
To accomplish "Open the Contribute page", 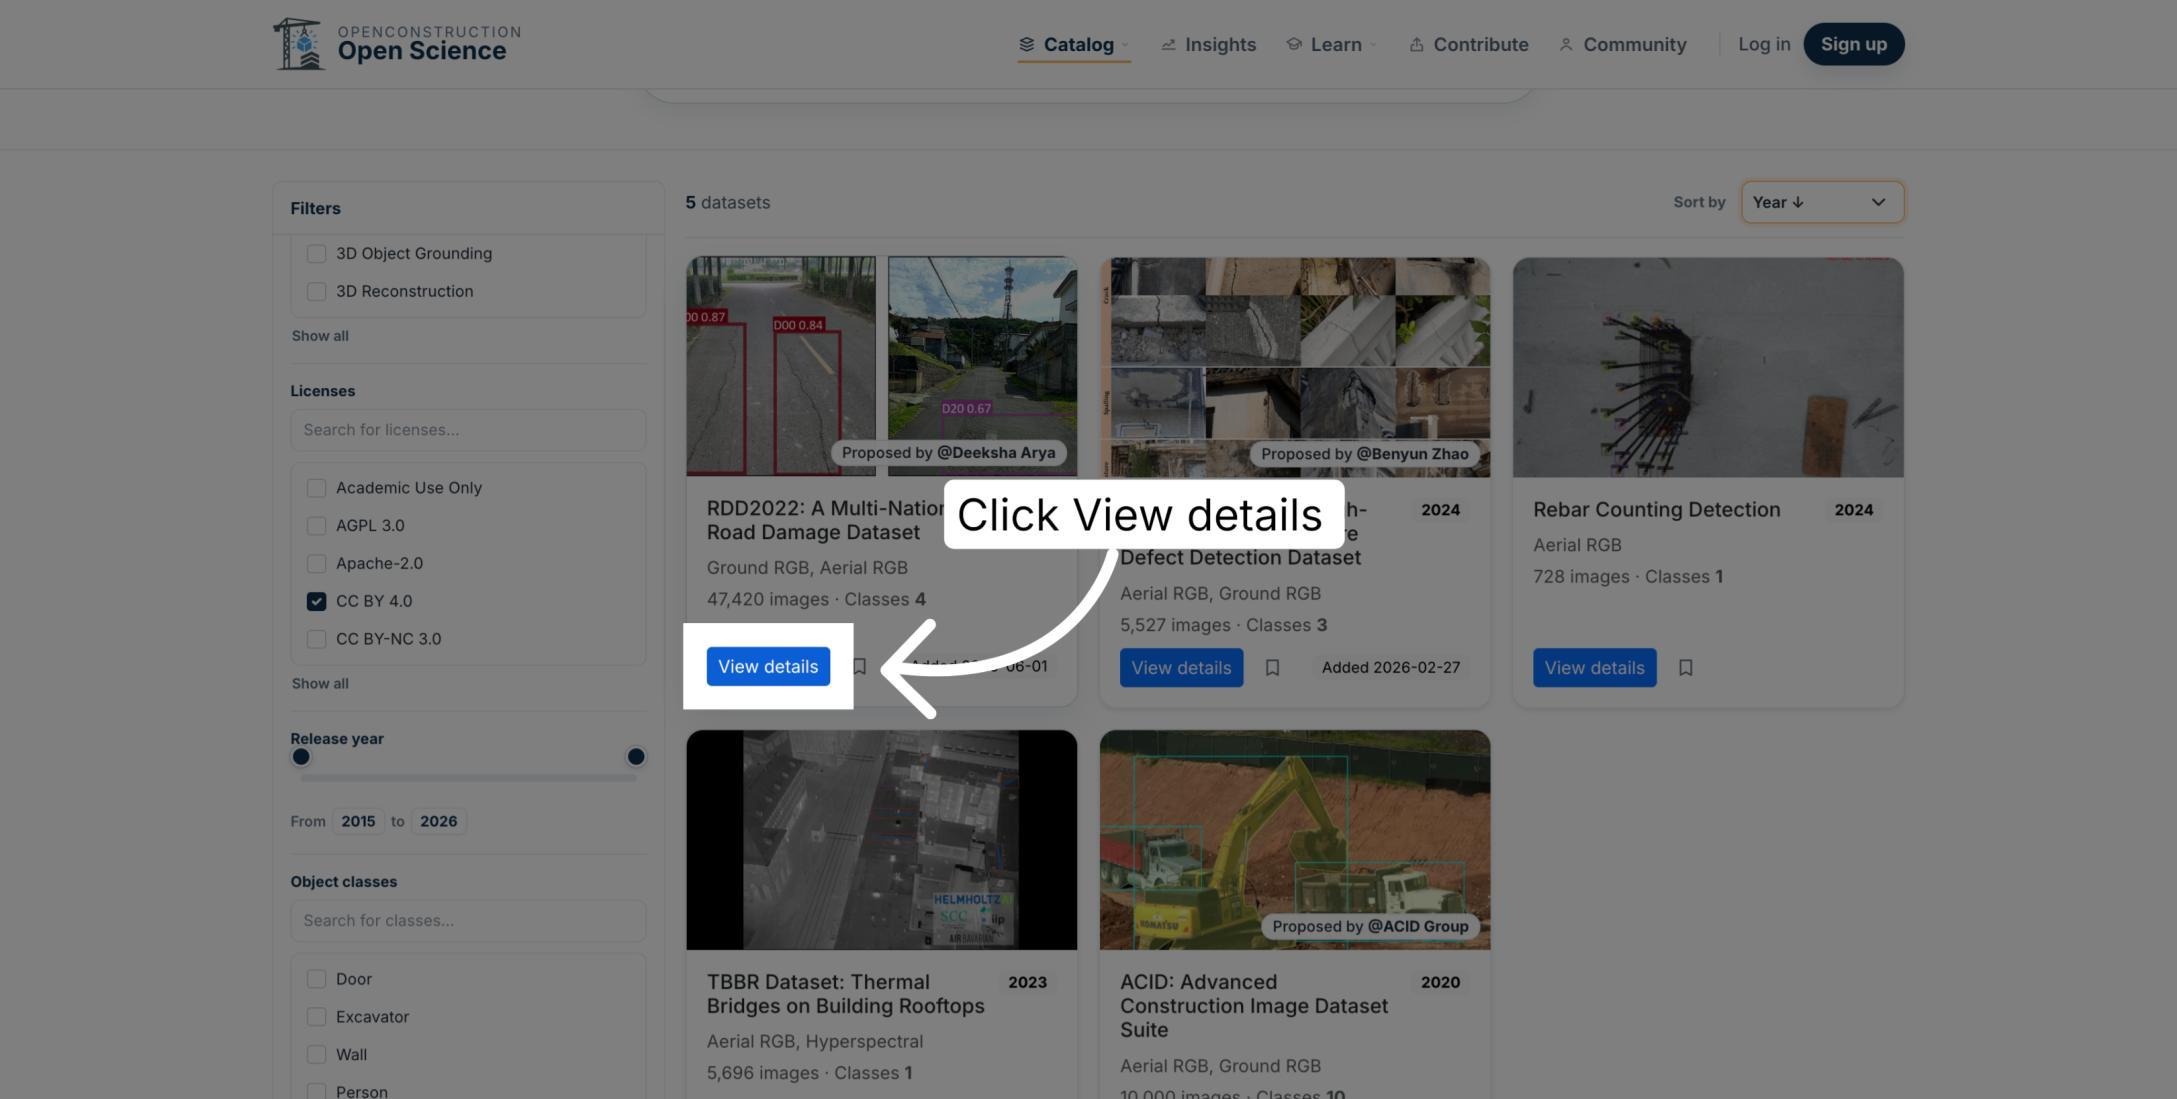I will tap(1468, 44).
